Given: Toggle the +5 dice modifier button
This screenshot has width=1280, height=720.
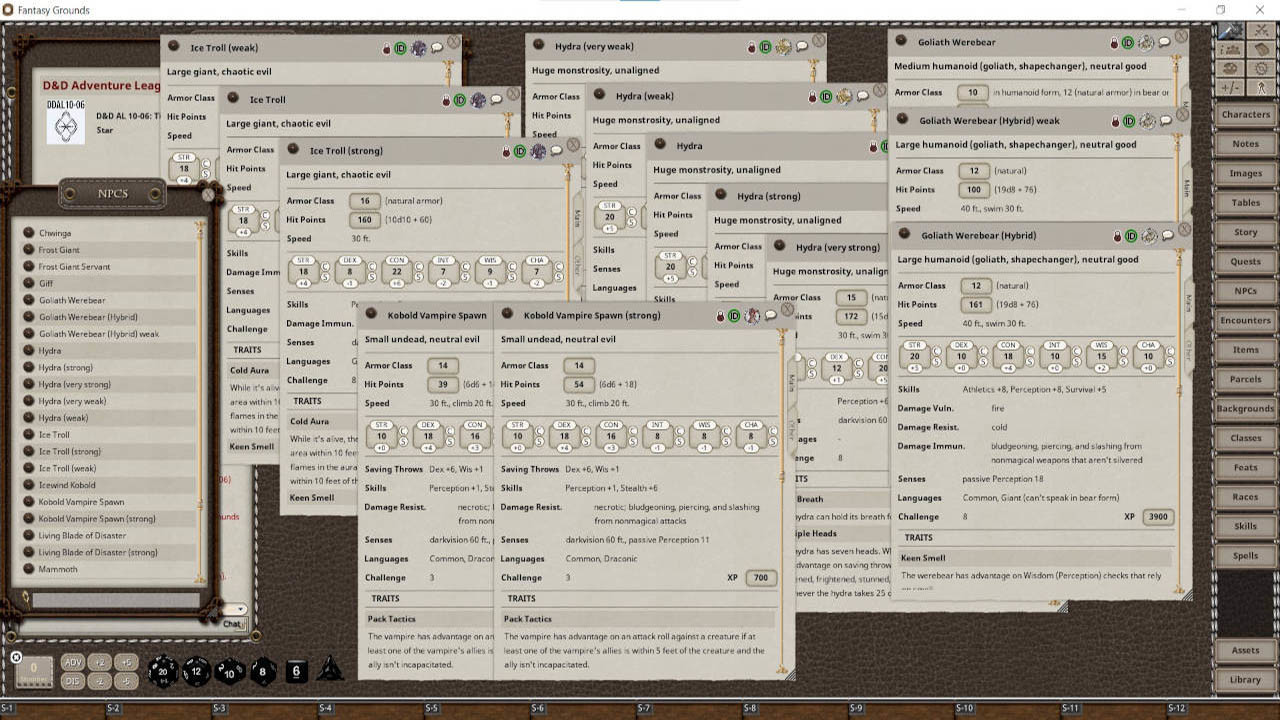Looking at the screenshot, I should coord(127,660).
